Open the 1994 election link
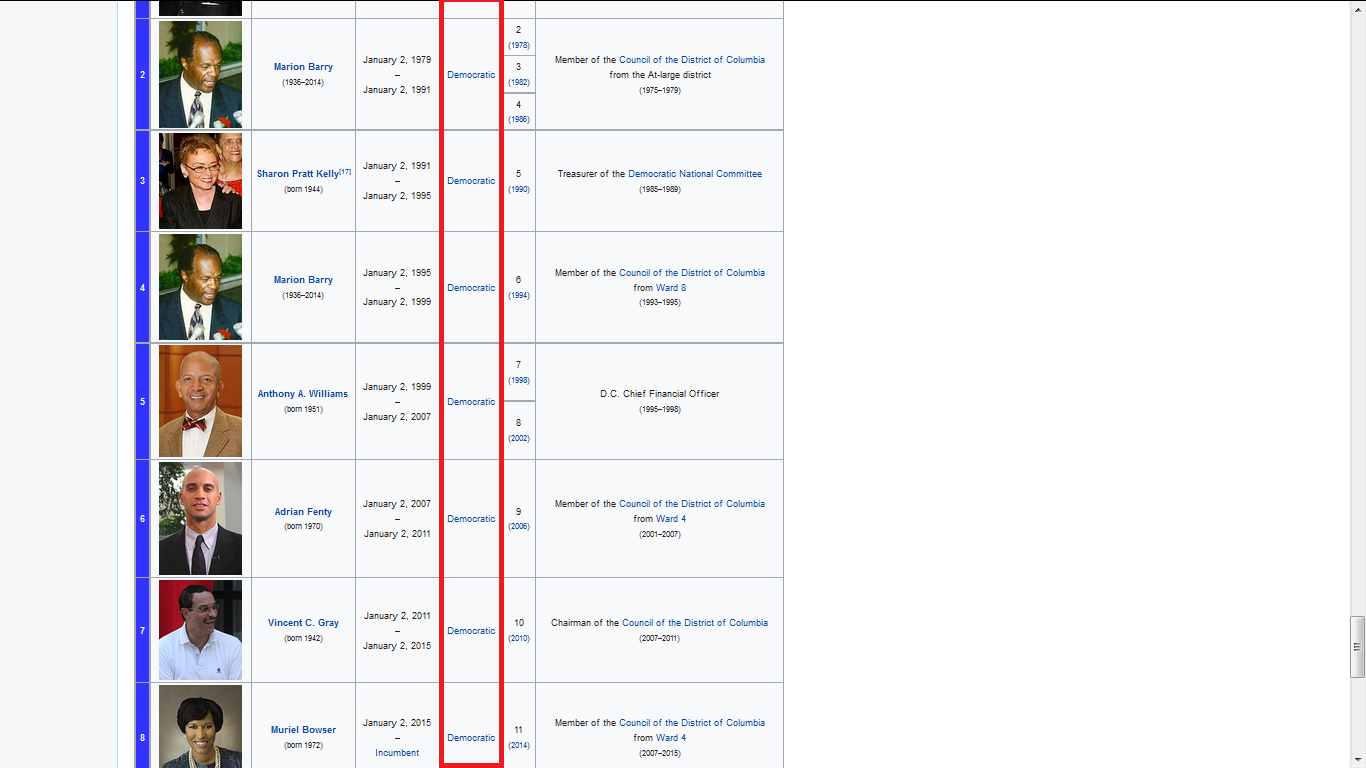Viewport: 1366px width, 768px height. click(x=519, y=296)
